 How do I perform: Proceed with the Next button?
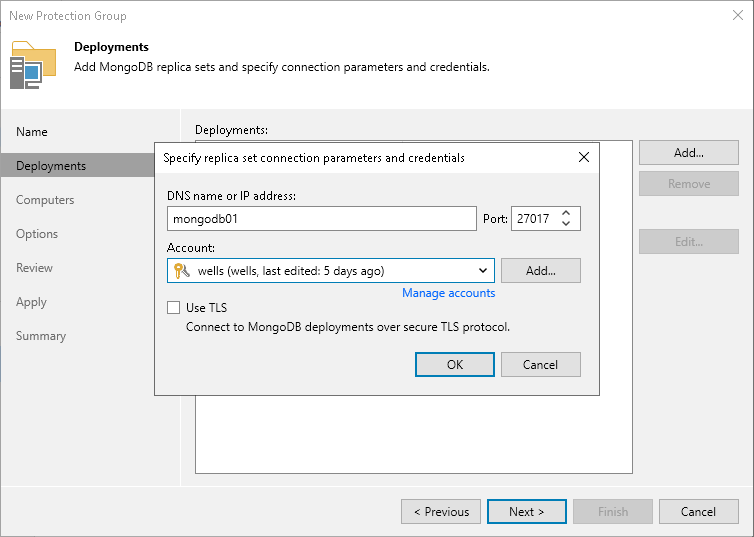coord(527,512)
